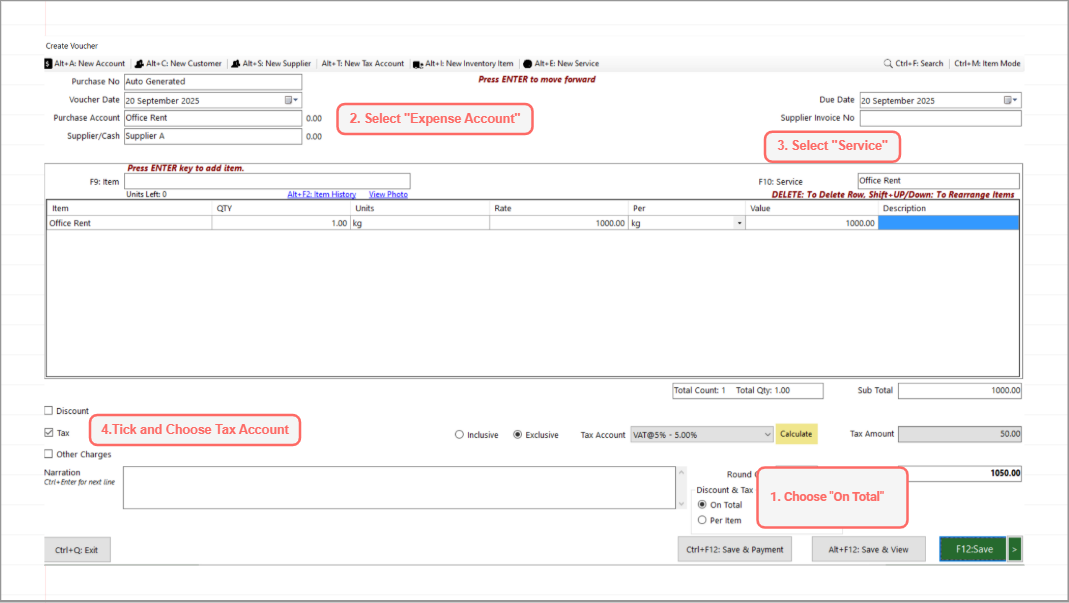Choose Alt+S: New Supplier toolbar label

click(277, 63)
